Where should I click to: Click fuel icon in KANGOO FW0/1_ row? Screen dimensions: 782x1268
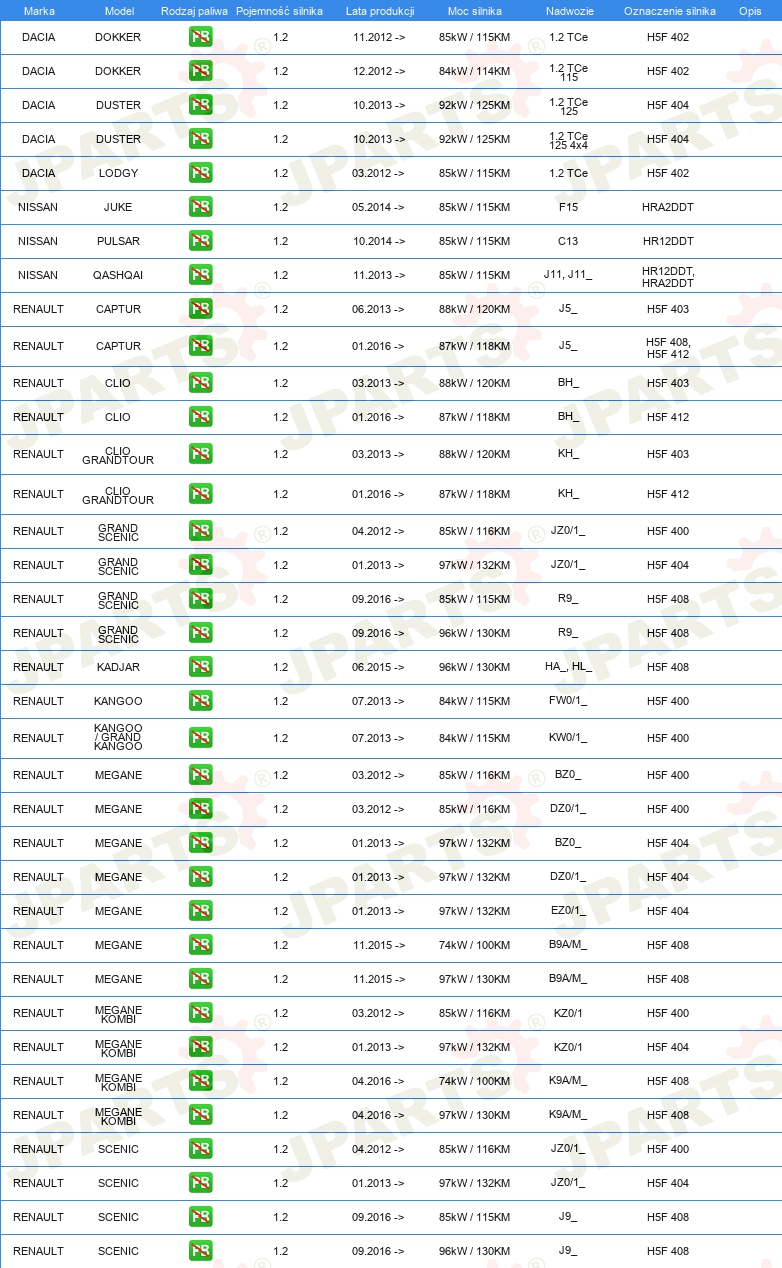[200, 701]
